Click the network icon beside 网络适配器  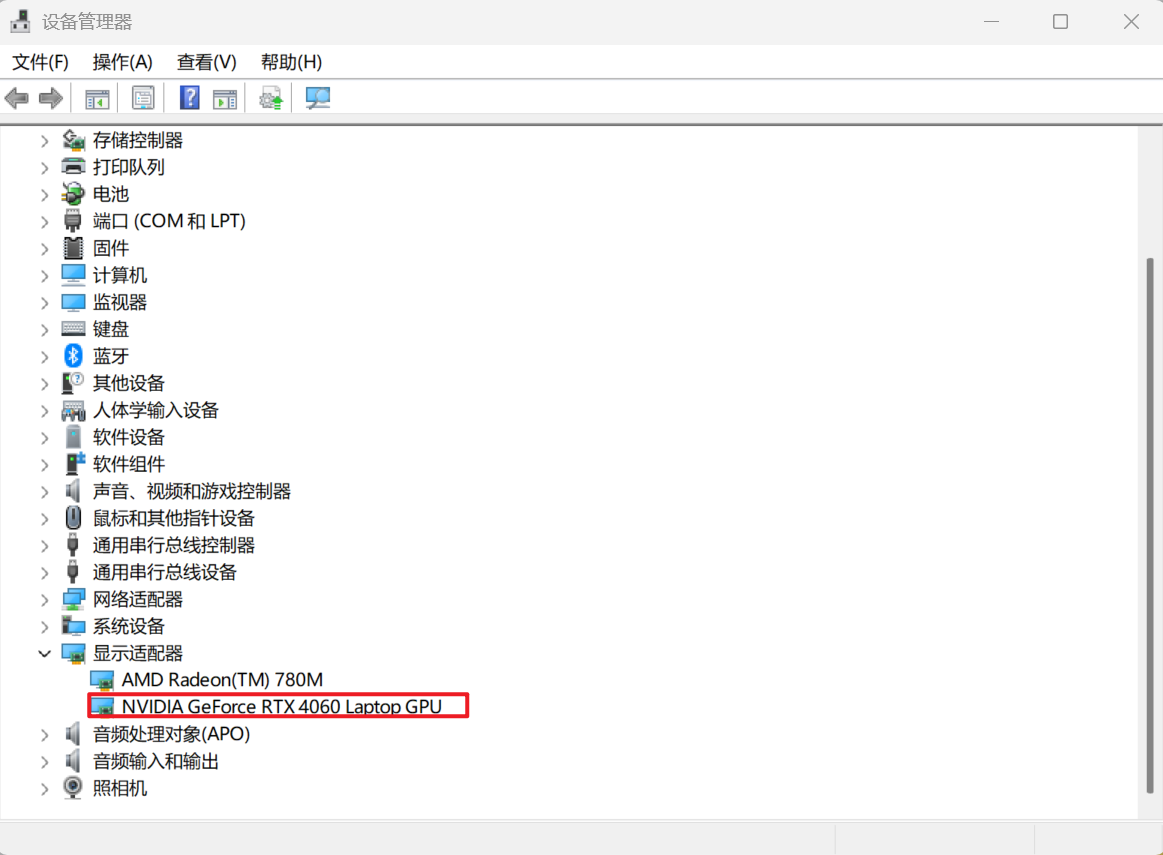[73, 599]
